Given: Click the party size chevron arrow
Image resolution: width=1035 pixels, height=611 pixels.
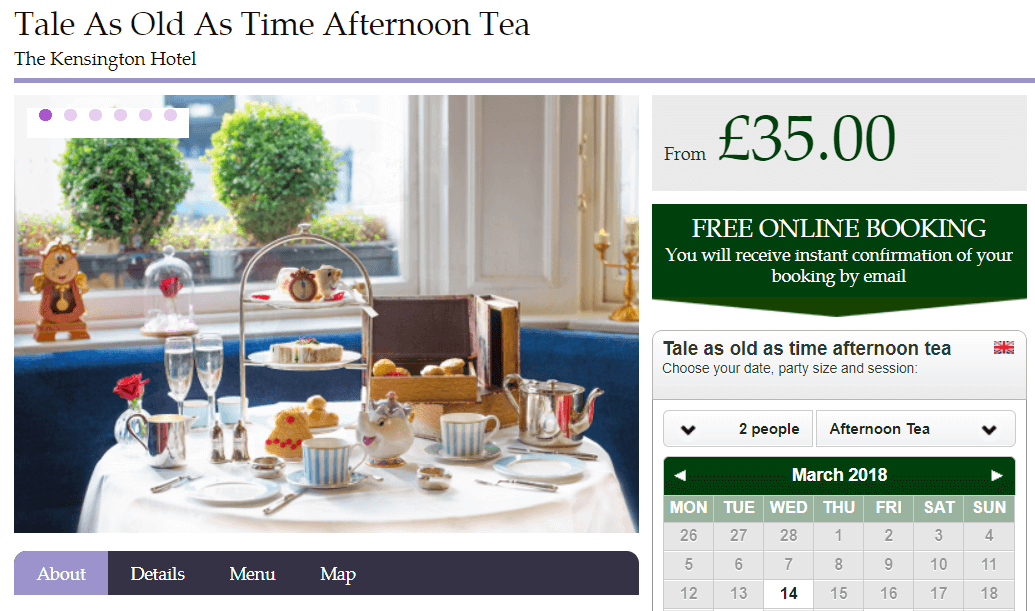Looking at the screenshot, I should tap(688, 430).
